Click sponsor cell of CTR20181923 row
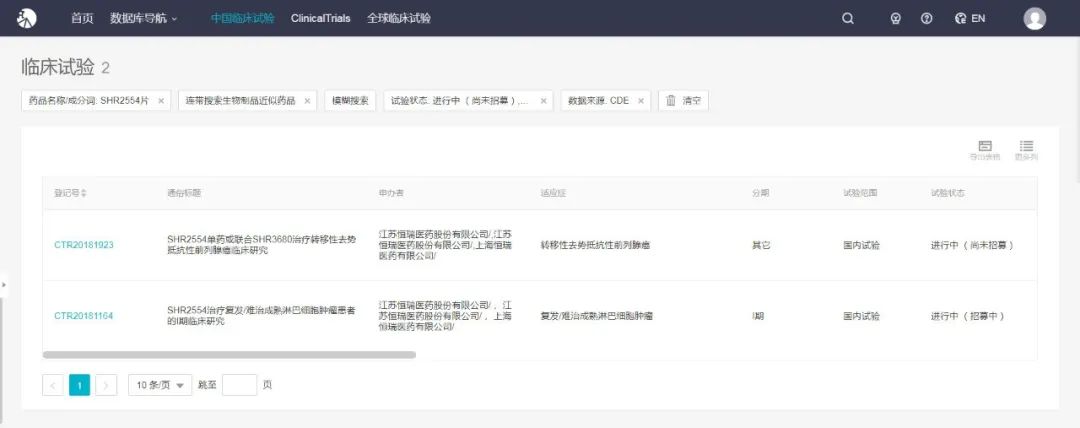This screenshot has height=428, width=1080. tap(445, 245)
